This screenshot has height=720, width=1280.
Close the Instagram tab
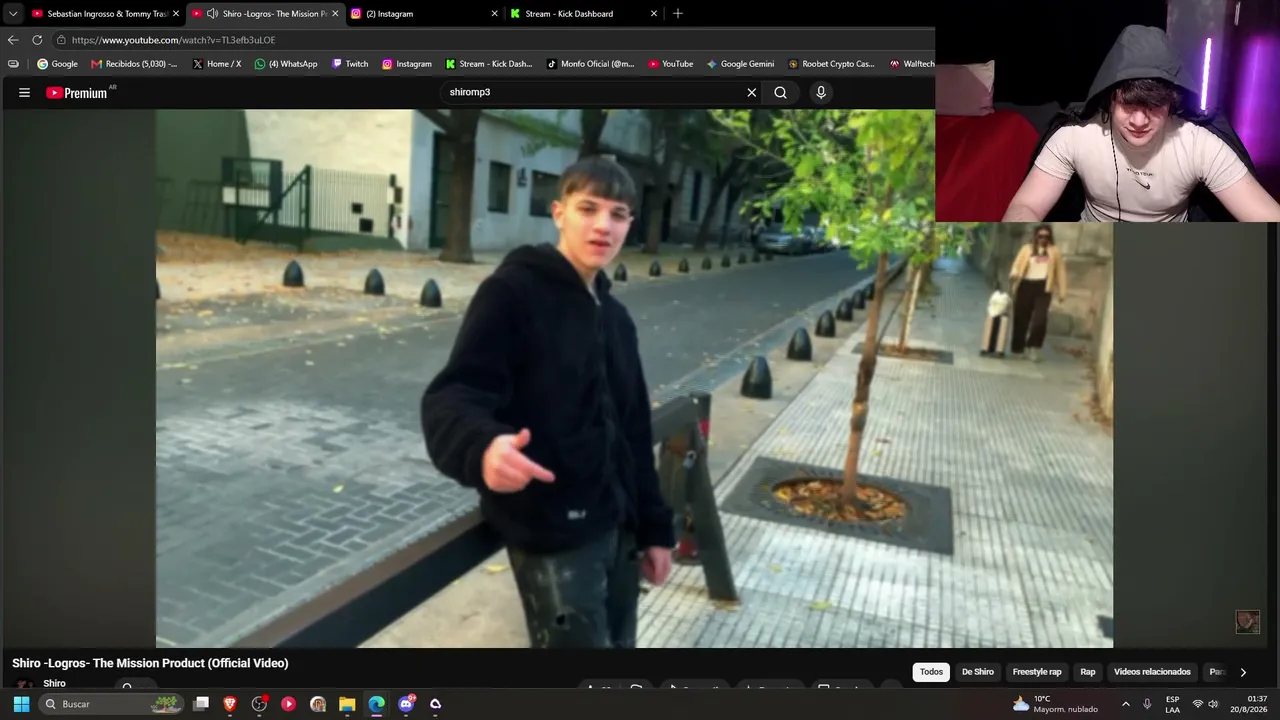(494, 14)
